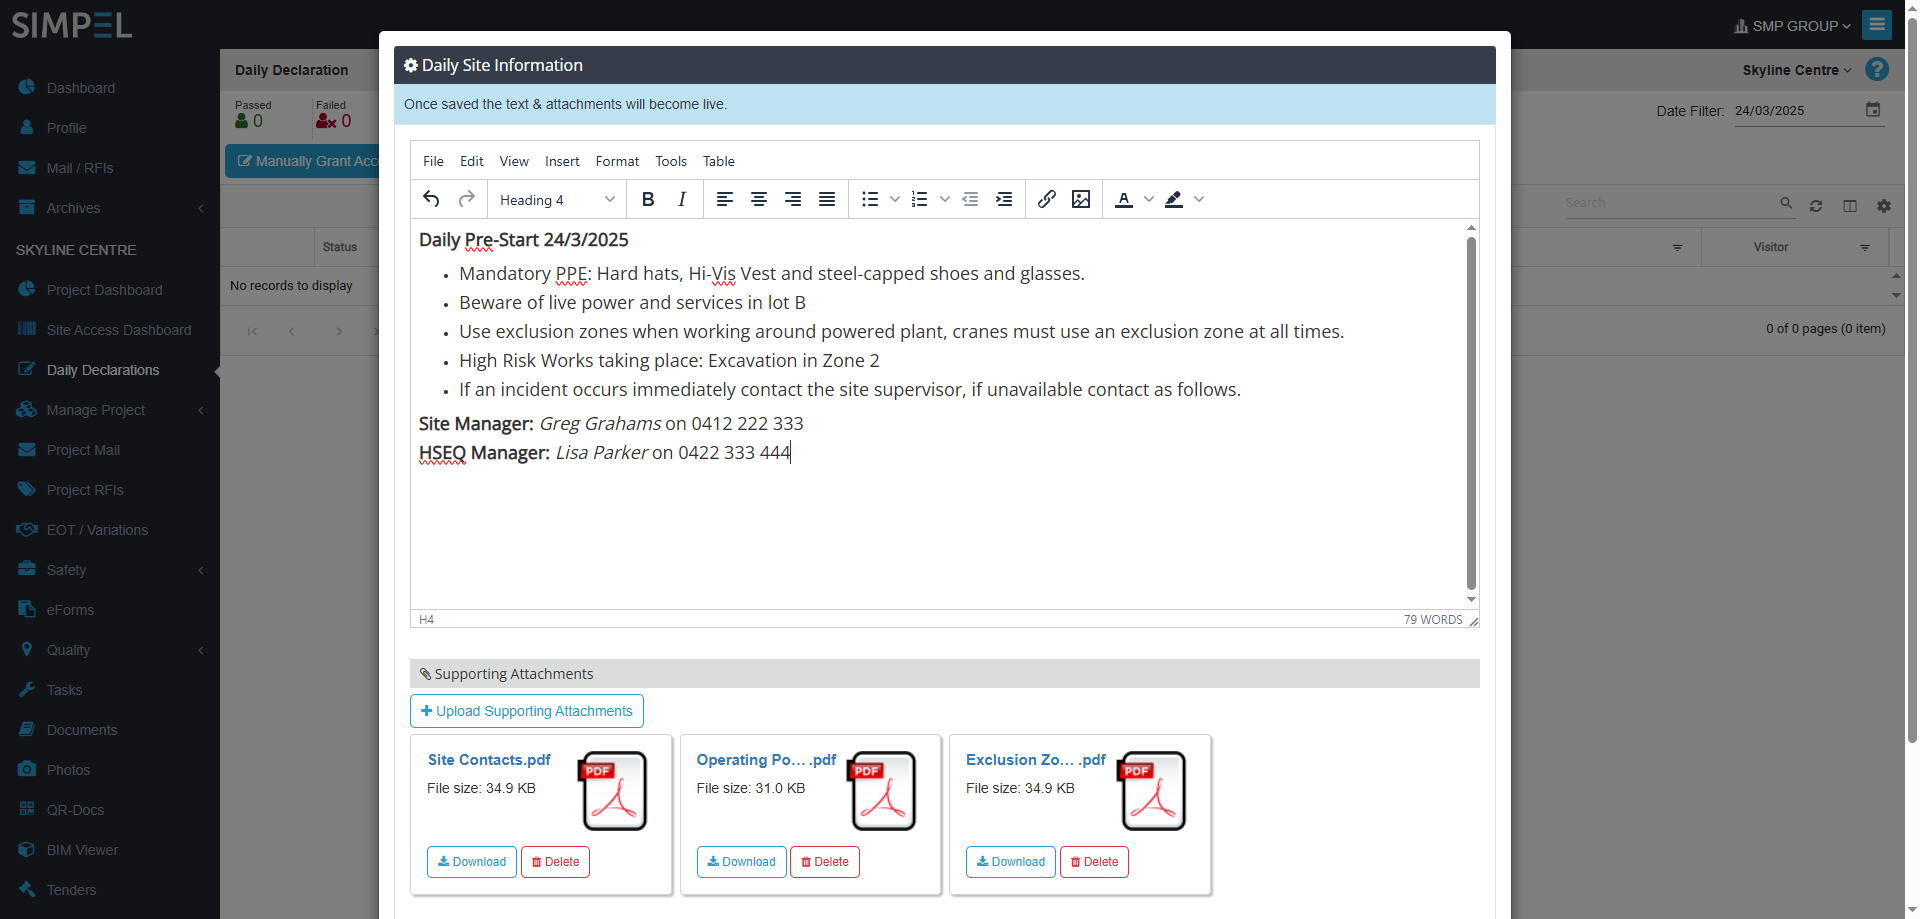Click the Site Contacts PDF thumbnail
The width and height of the screenshot is (1920, 919).
point(613,791)
